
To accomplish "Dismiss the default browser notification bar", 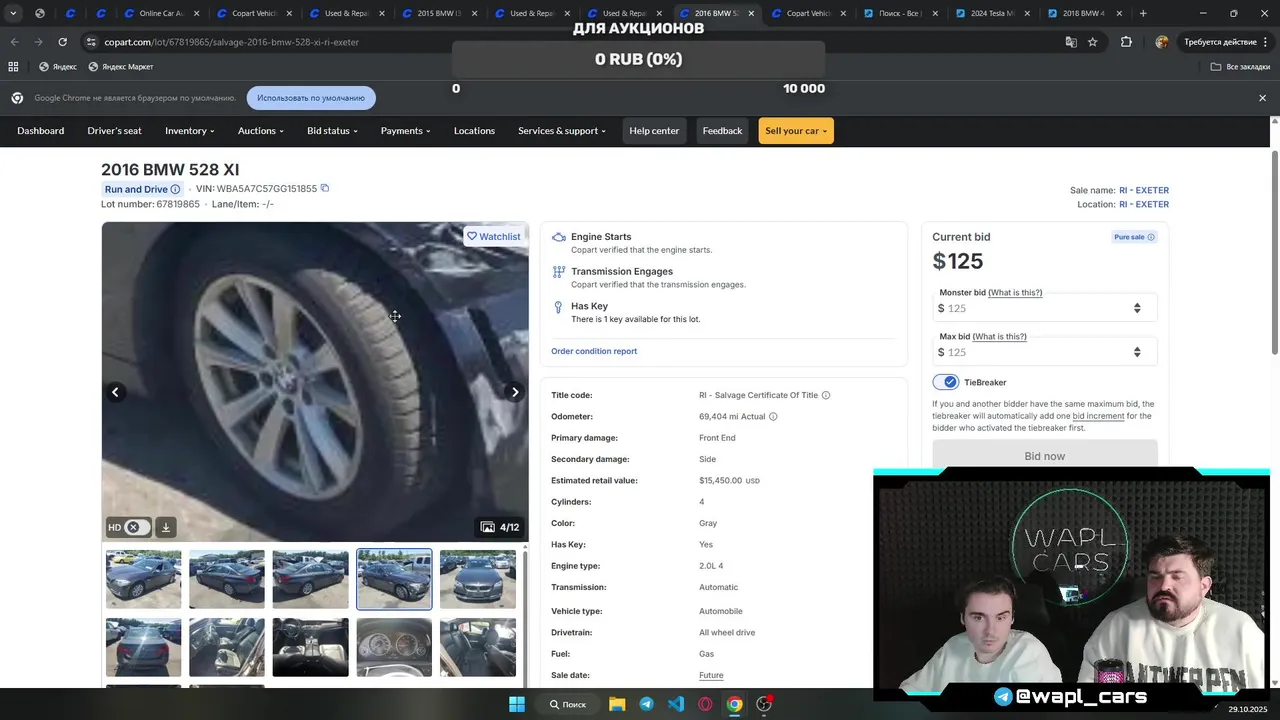I will click(1262, 98).
